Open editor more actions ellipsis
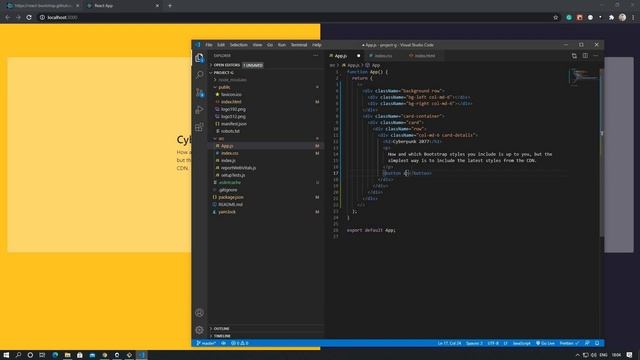The image size is (640, 360). (x=596, y=56)
